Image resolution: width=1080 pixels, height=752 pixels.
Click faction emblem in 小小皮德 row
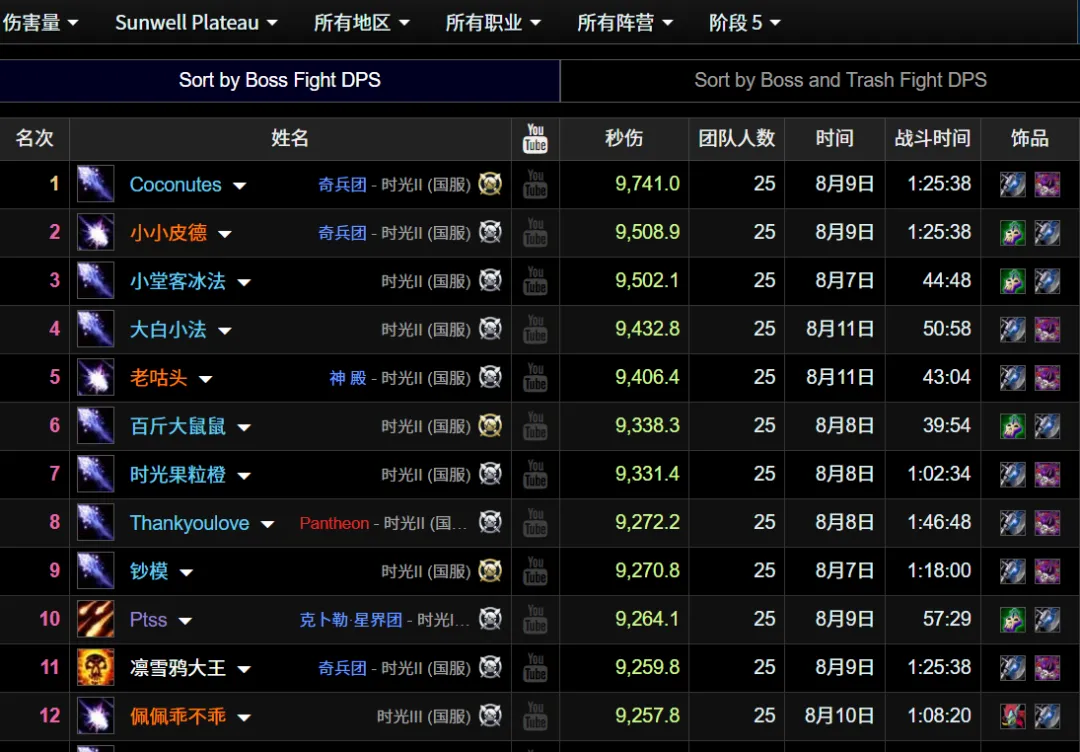tap(490, 231)
